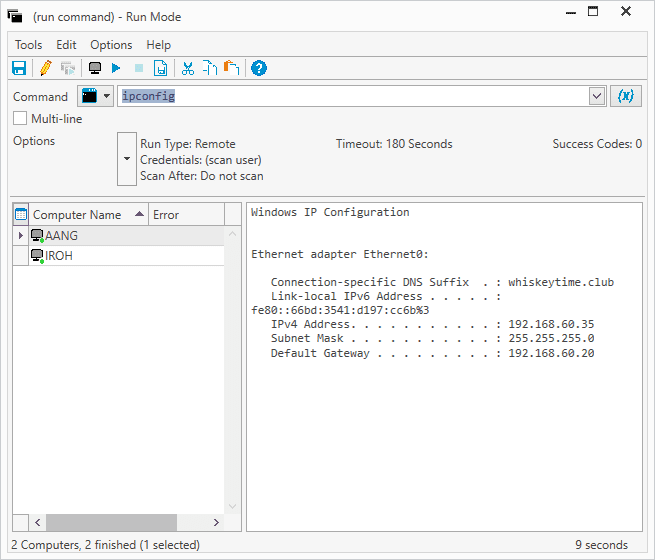Click 'Credentials: (scan user)' text
655x560 pixels.
point(201,160)
